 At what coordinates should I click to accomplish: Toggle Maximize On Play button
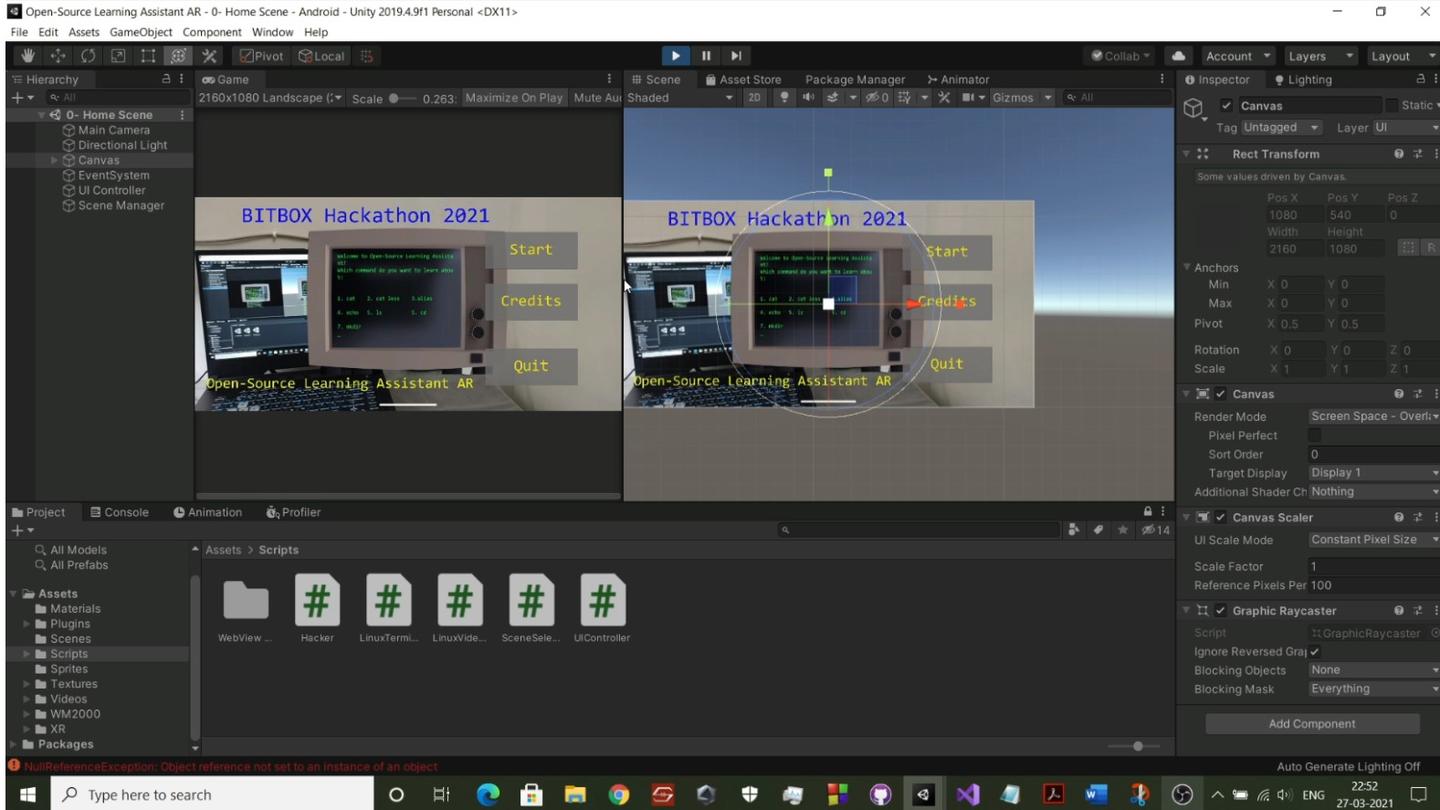[x=514, y=97]
